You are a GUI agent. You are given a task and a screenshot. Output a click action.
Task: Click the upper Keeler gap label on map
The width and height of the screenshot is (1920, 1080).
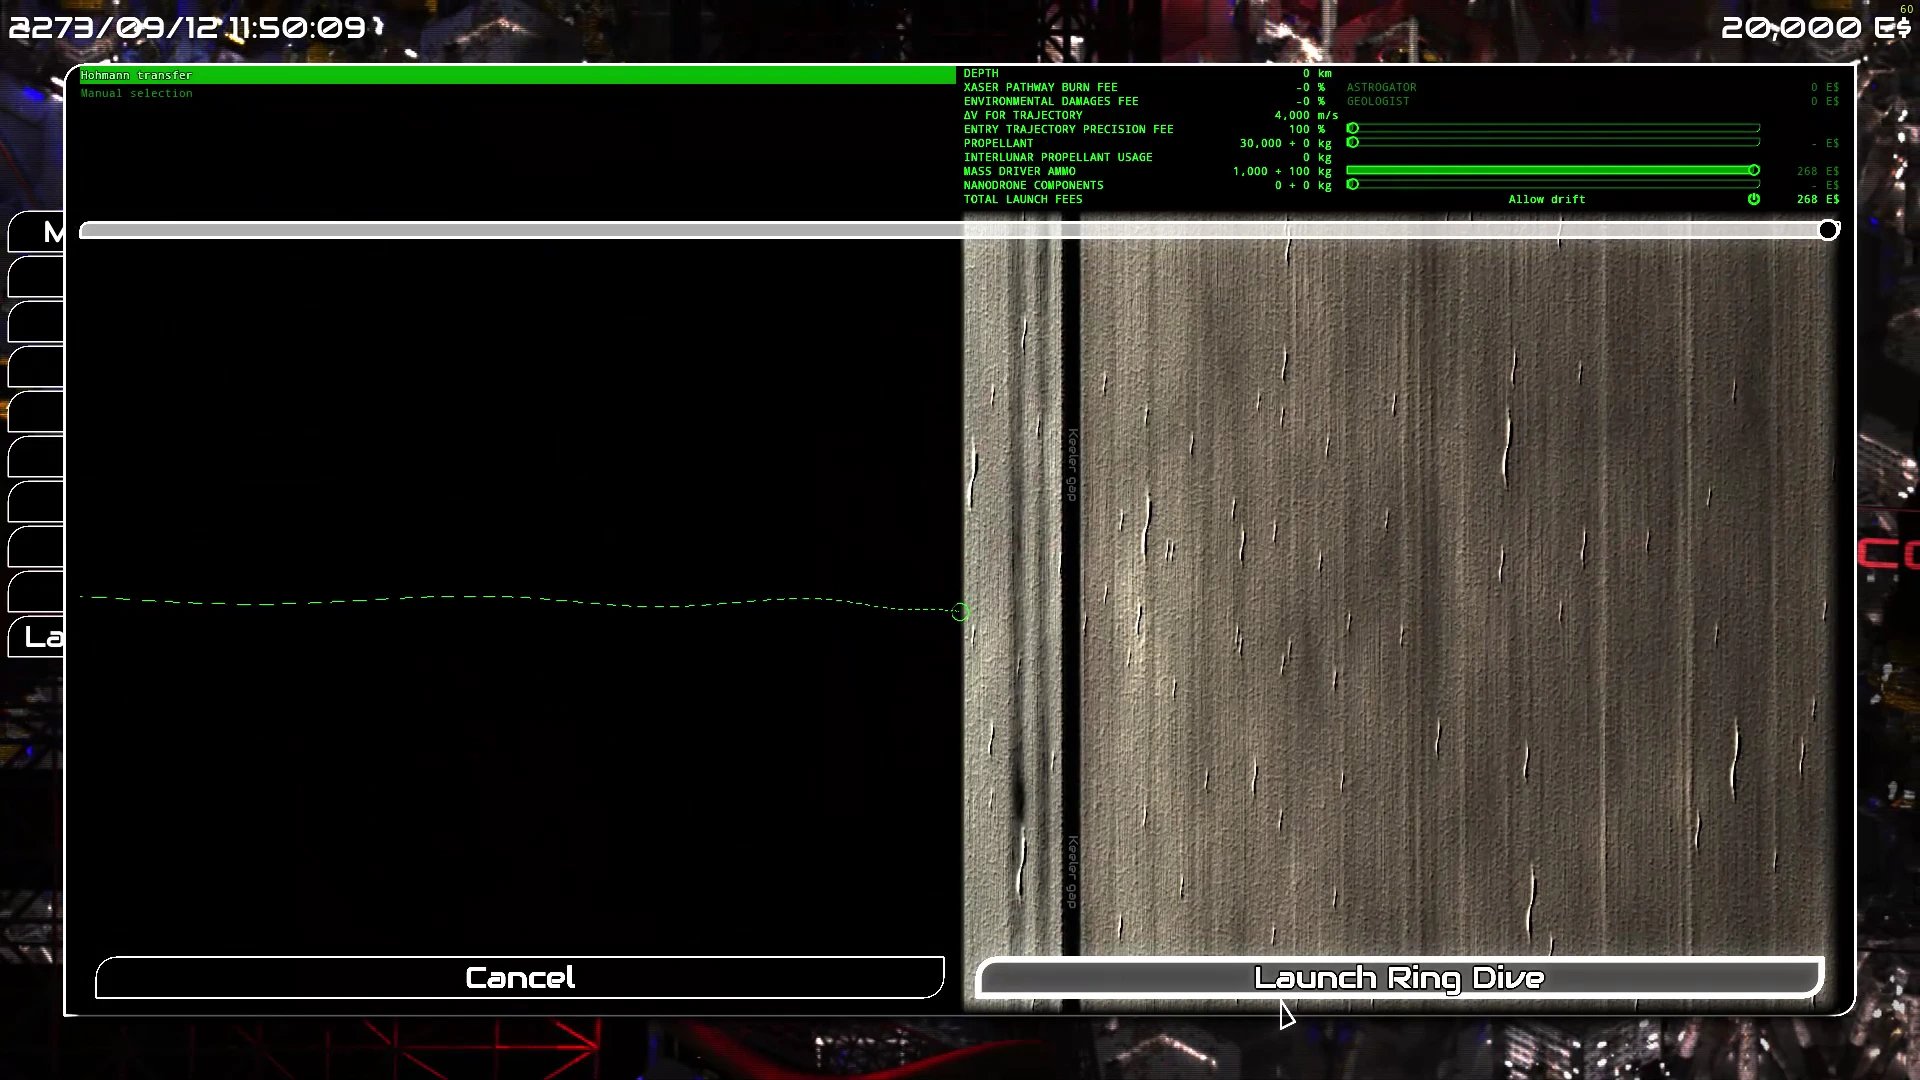coord(1072,465)
